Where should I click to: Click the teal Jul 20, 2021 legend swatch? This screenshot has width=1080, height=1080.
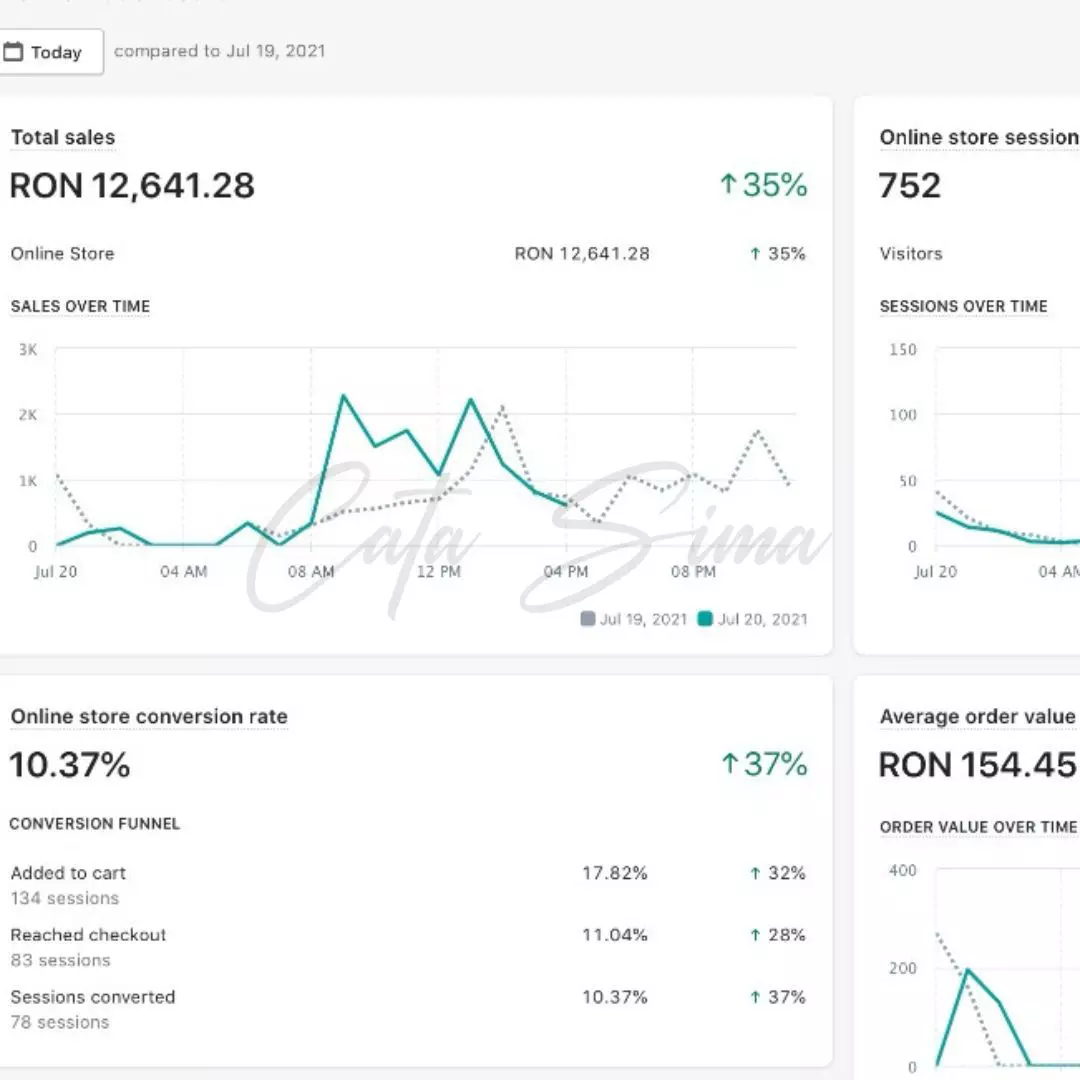(x=705, y=619)
